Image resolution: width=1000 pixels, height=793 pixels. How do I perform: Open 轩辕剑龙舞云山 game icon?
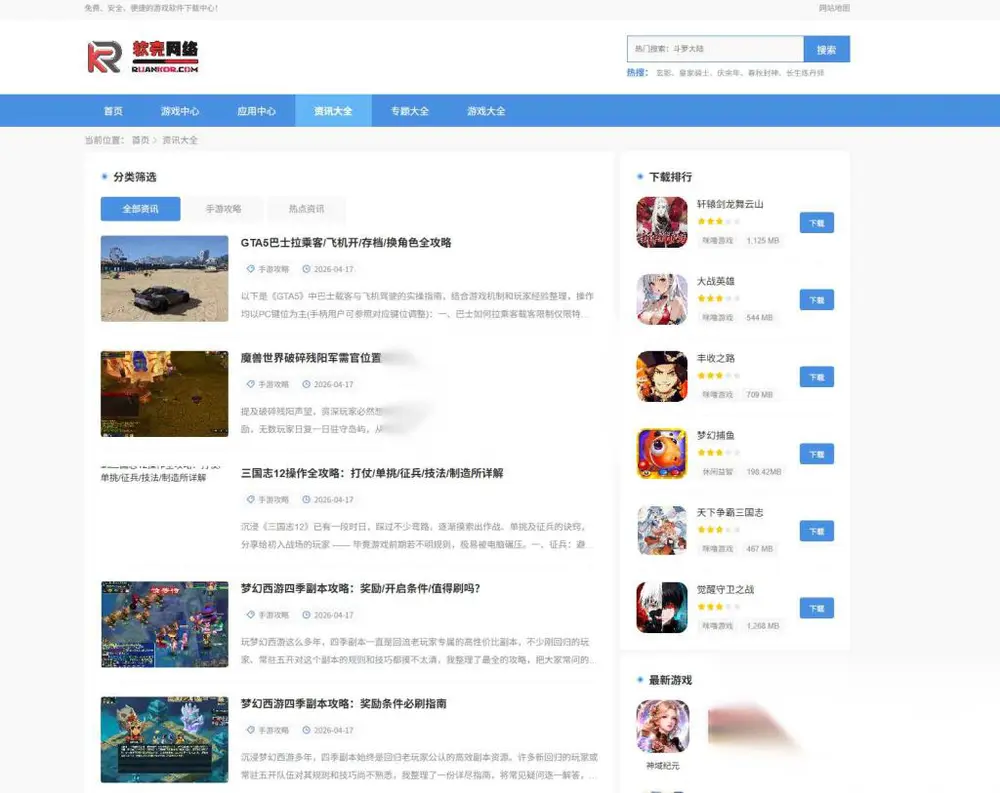point(662,222)
